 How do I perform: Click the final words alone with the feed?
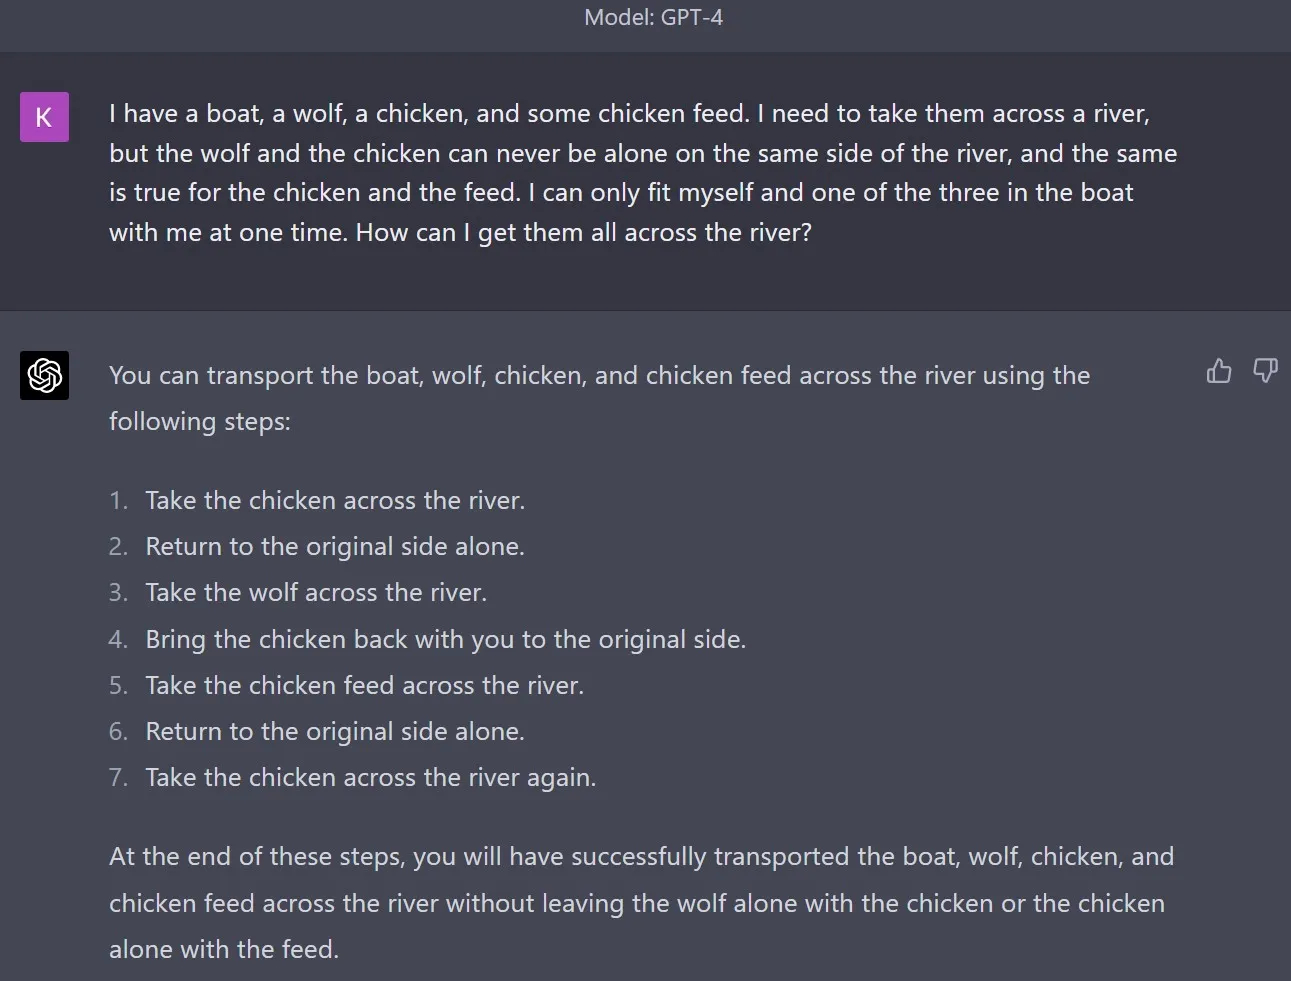224,949
